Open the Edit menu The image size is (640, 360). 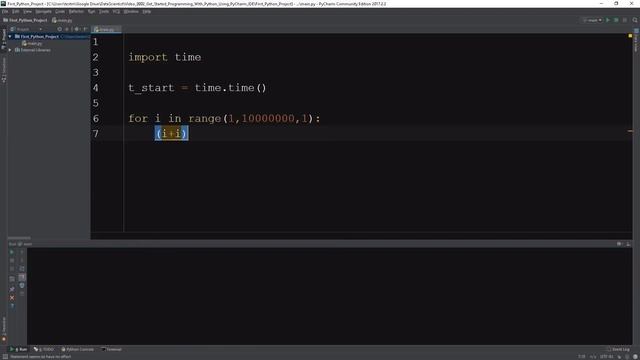pyautogui.click(x=16, y=11)
